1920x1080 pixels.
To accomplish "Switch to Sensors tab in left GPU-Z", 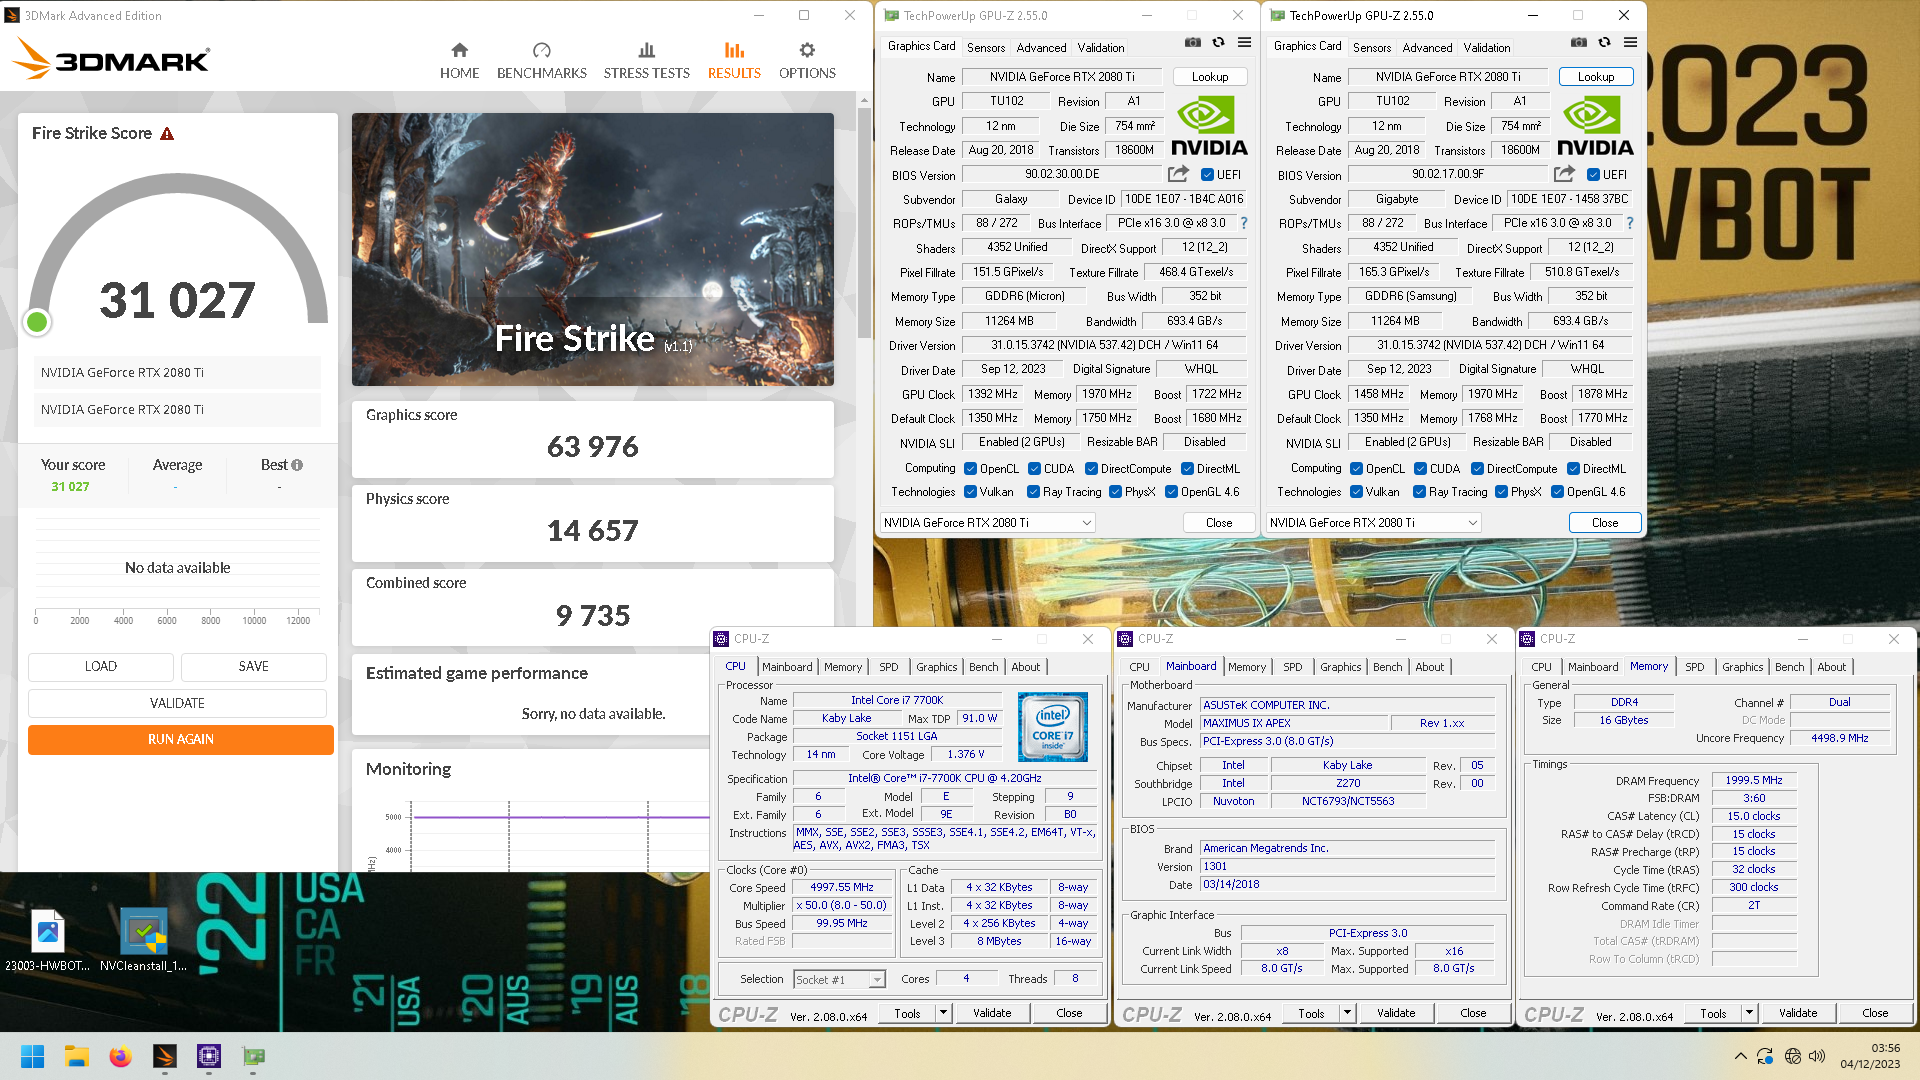I will 986,47.
